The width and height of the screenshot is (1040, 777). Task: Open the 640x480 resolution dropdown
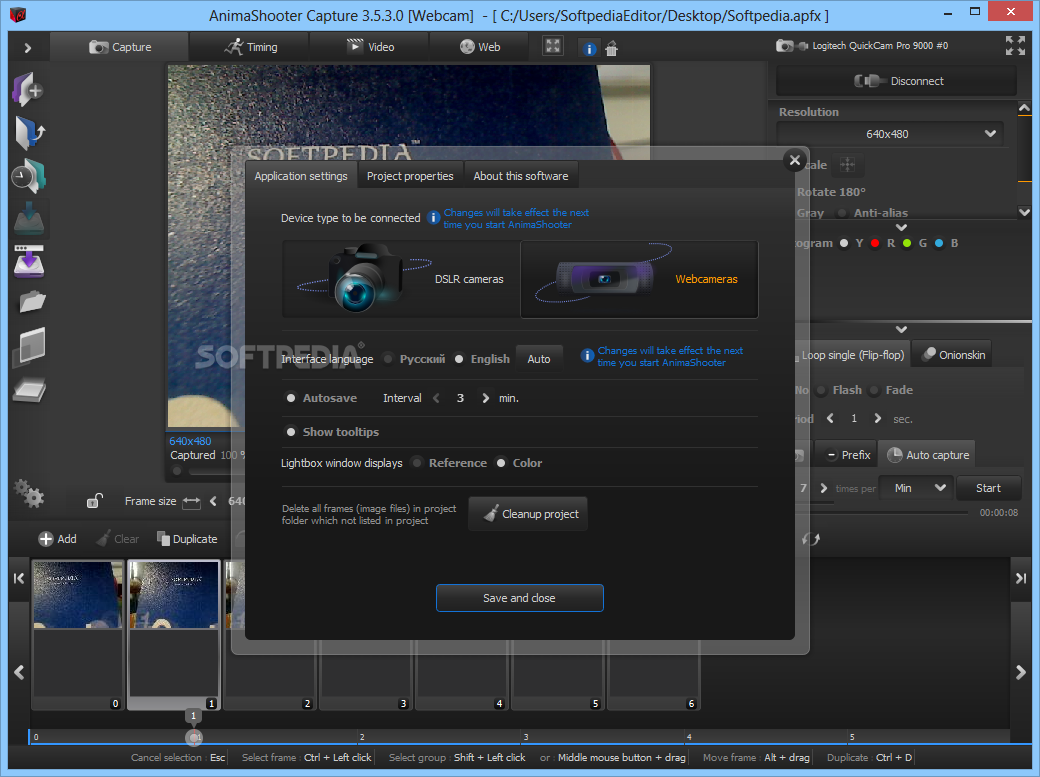pos(889,134)
